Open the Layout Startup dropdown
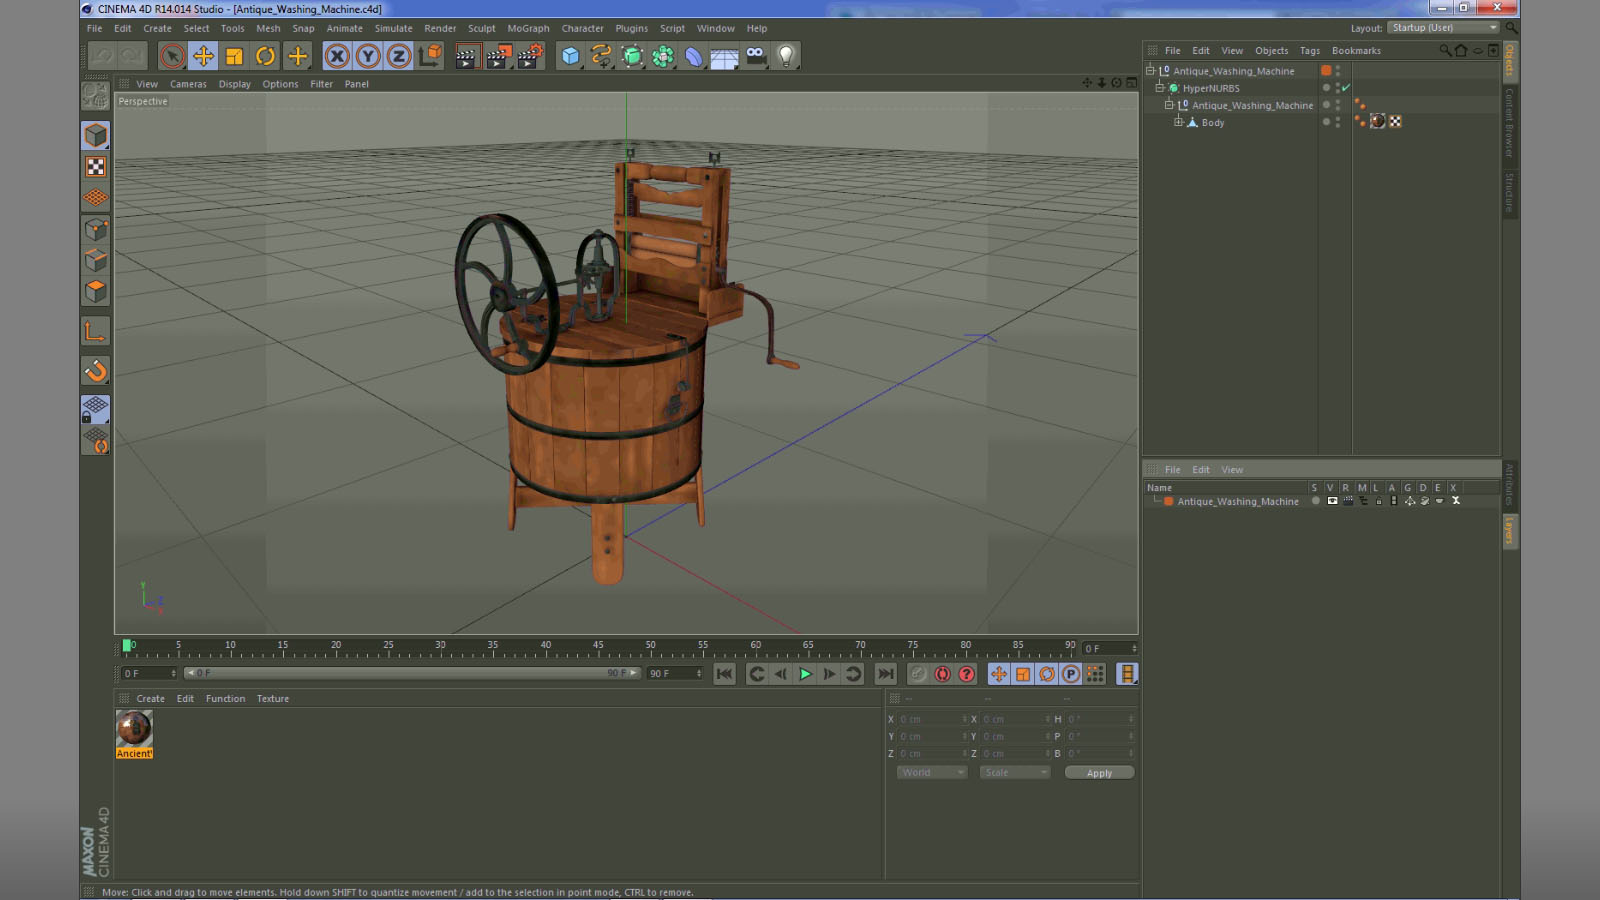The image size is (1600, 900). click(1443, 28)
